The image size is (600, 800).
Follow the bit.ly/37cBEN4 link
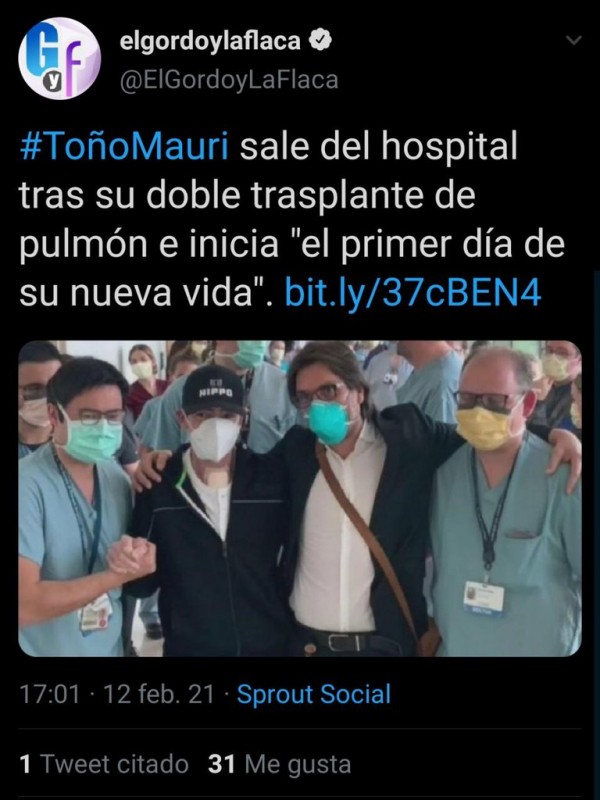(413, 293)
